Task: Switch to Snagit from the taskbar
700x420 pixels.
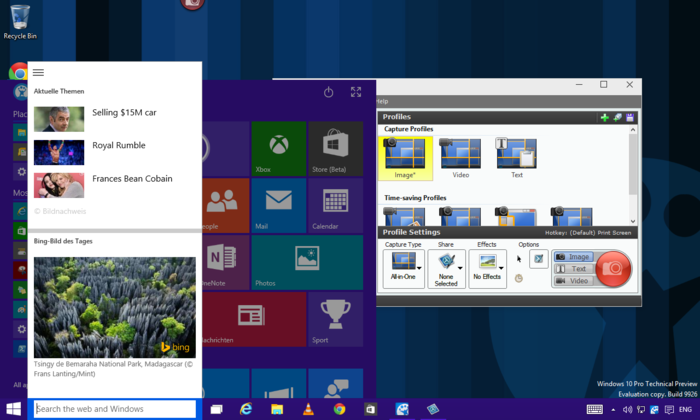Action: click(x=402, y=409)
